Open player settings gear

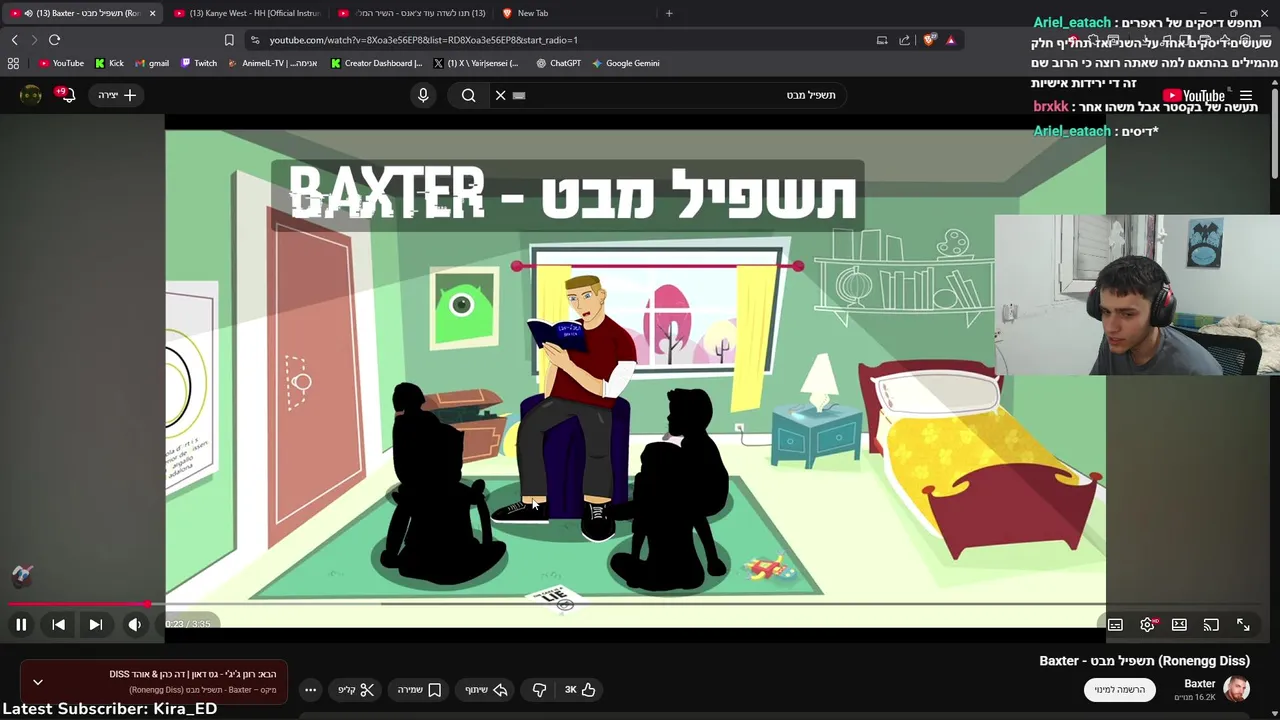[1148, 624]
